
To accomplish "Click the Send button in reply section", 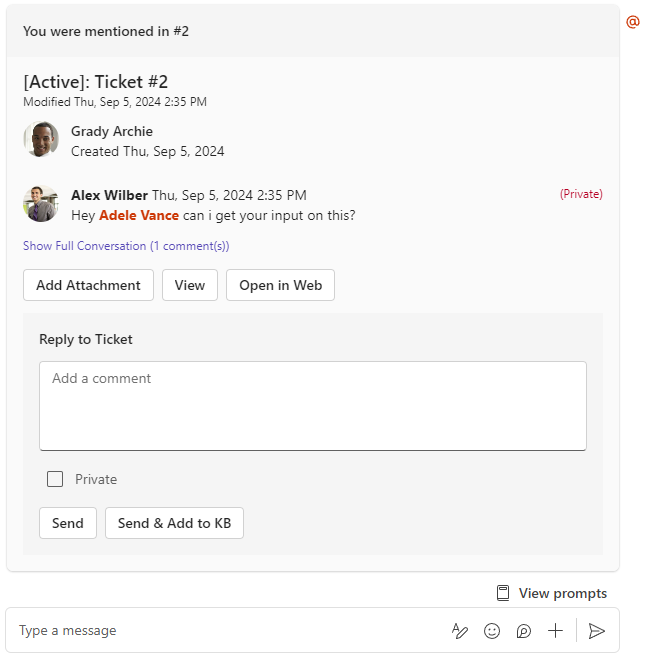I will 68,523.
